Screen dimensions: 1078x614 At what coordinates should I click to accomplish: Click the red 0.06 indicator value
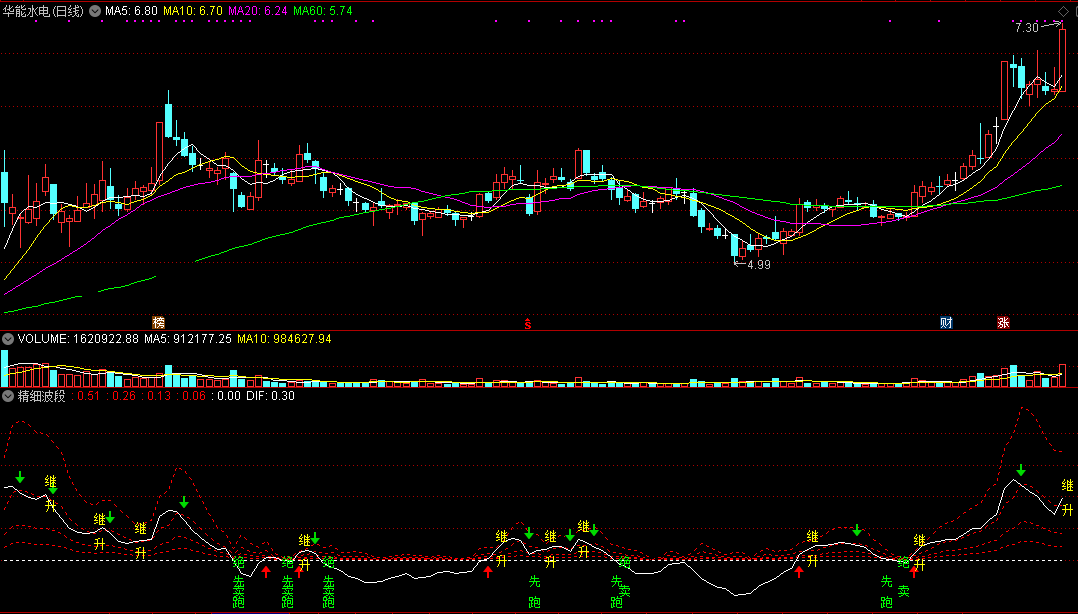194,396
